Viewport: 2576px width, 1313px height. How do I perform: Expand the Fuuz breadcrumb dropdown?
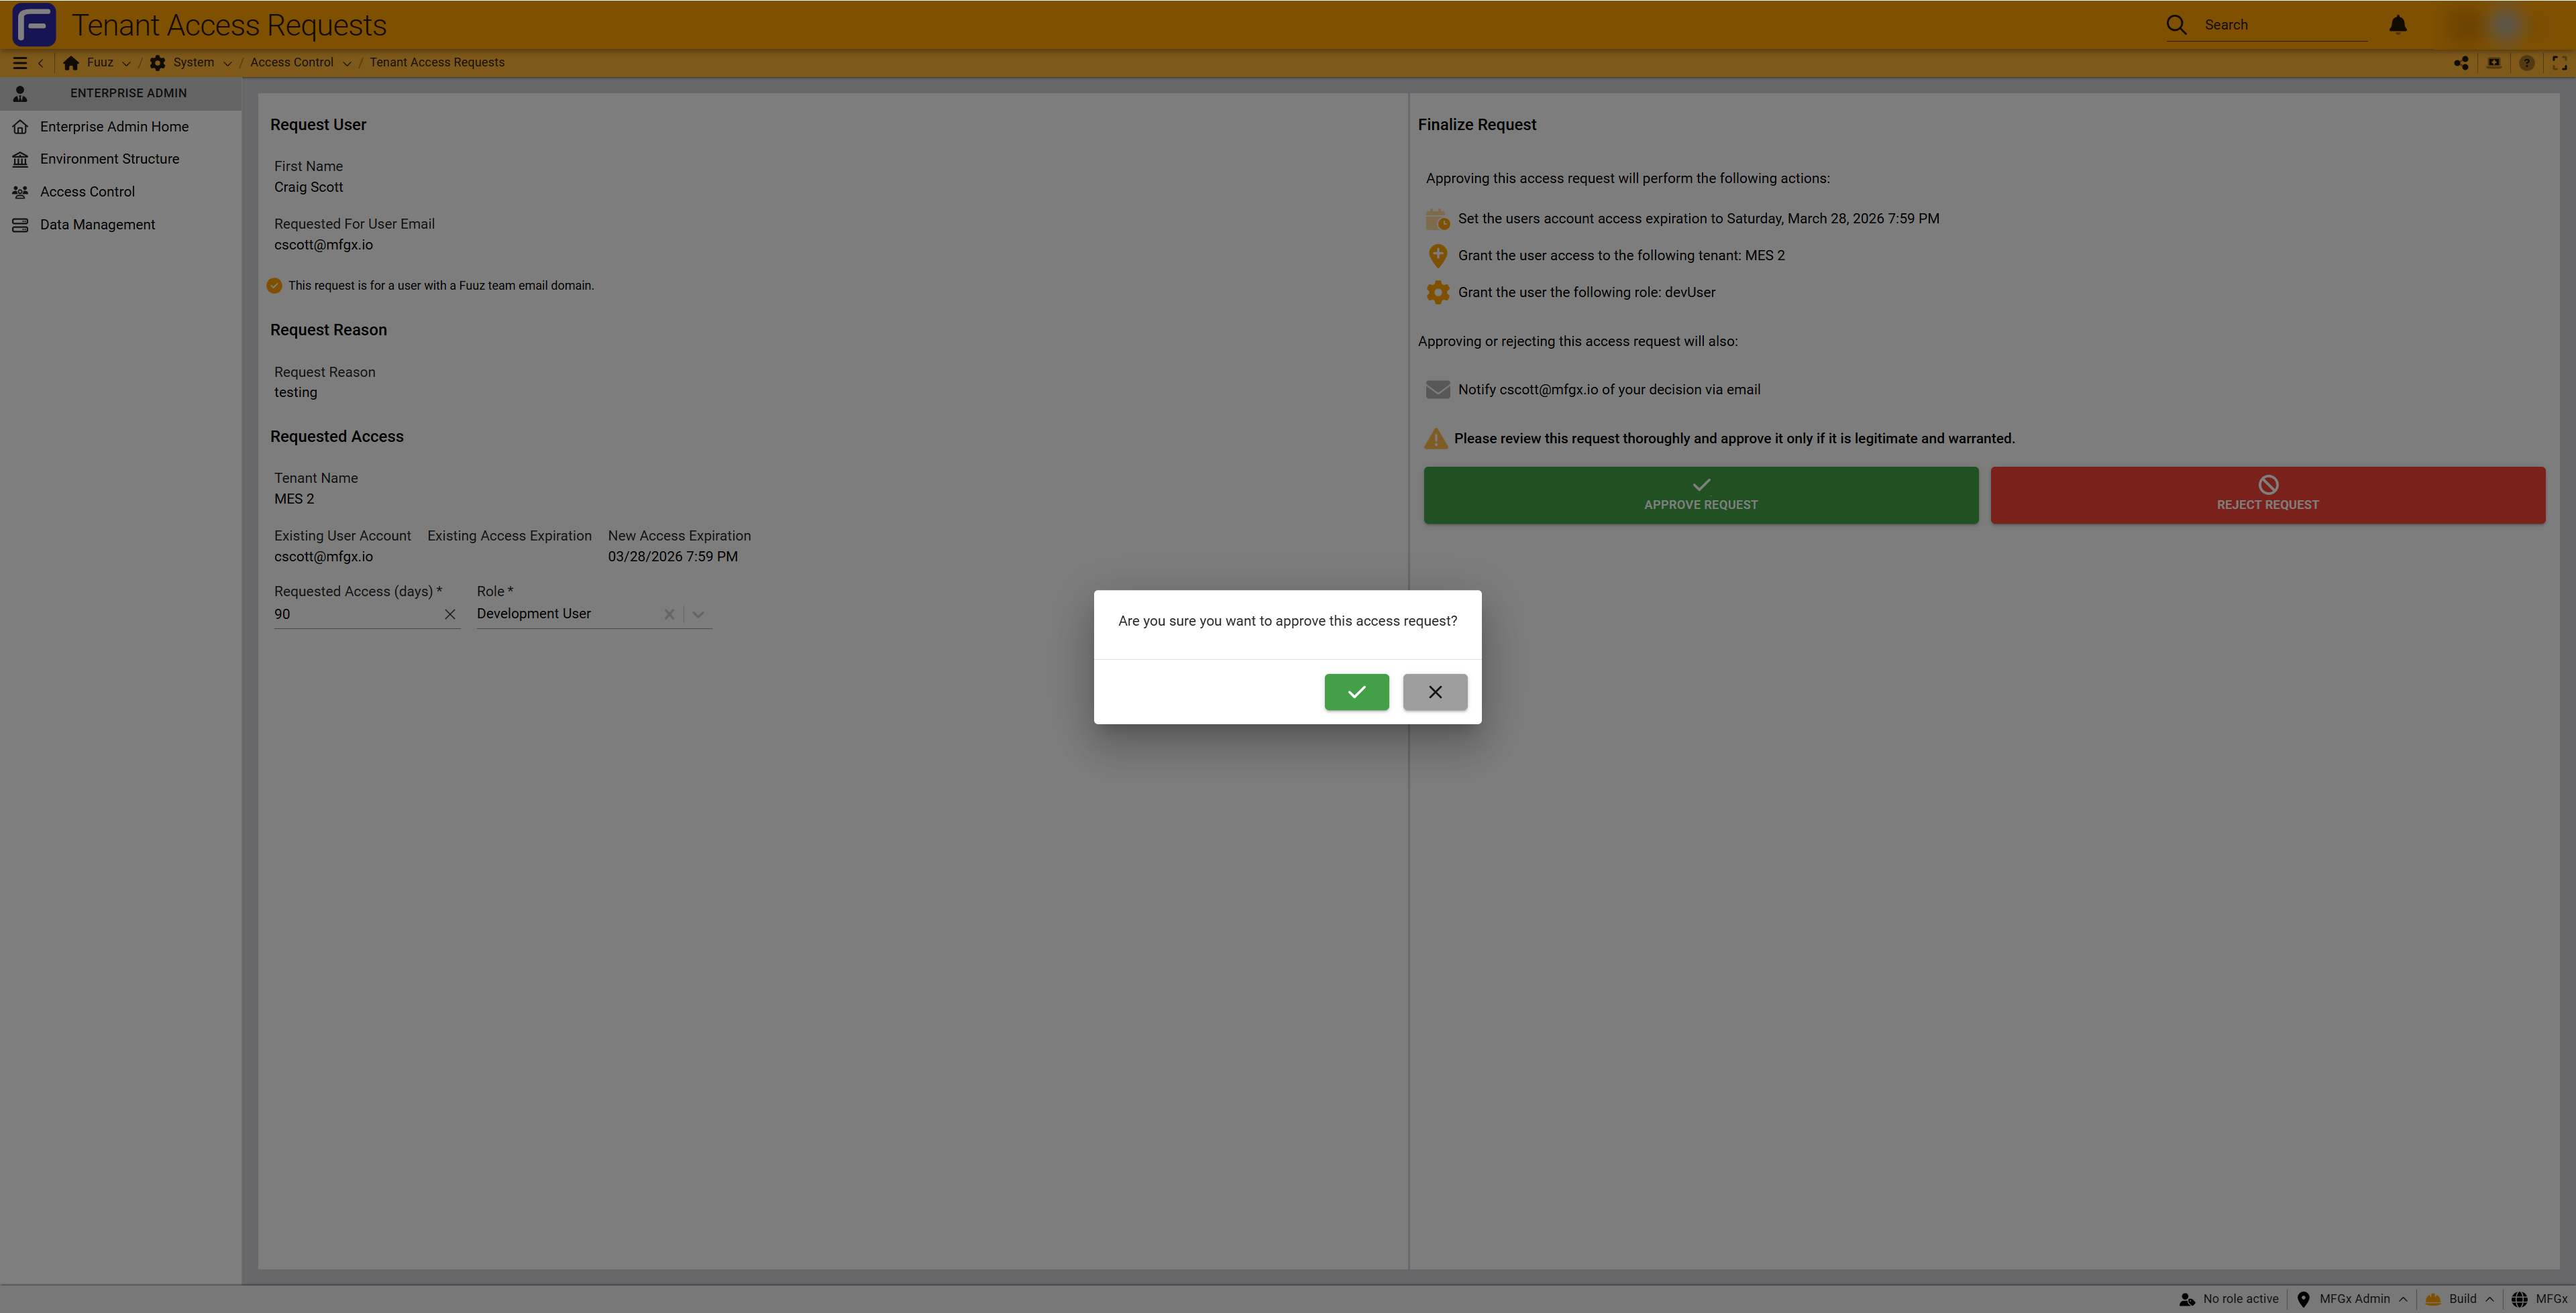126,63
